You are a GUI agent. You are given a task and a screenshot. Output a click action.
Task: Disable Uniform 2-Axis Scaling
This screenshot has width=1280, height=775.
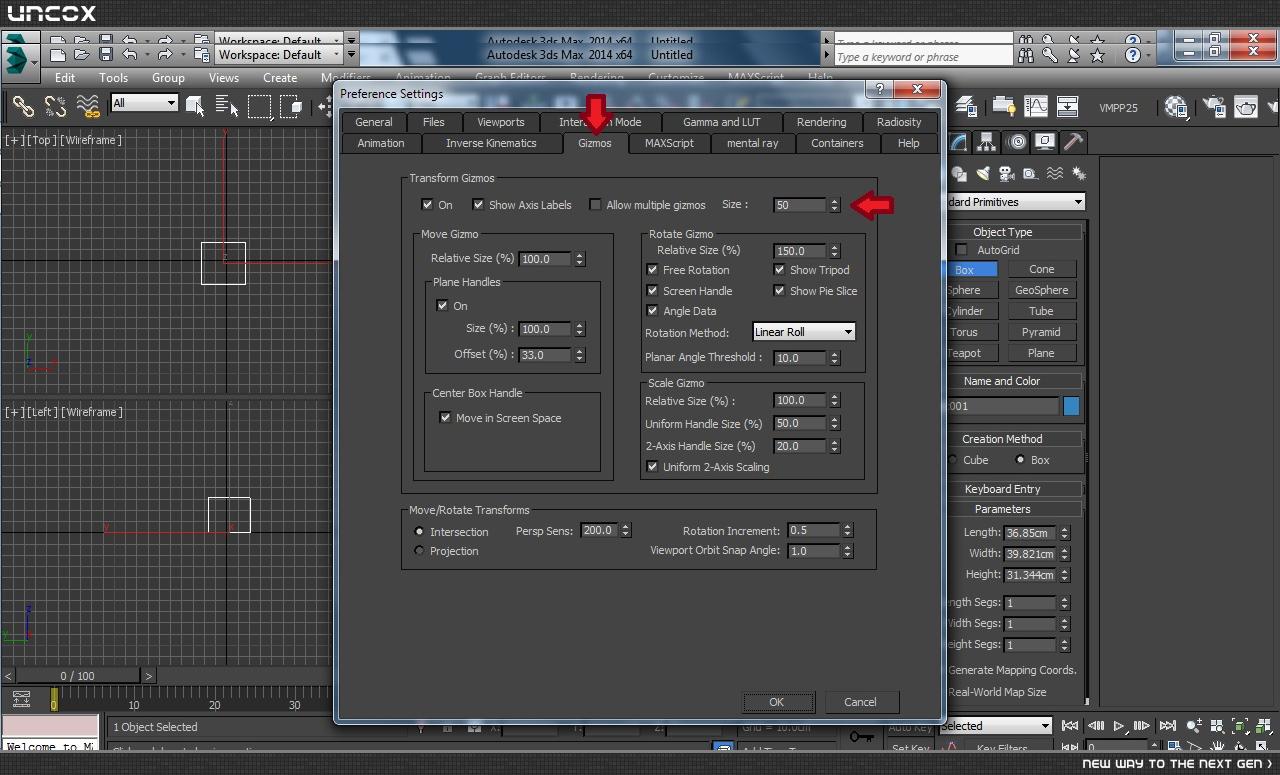click(652, 467)
